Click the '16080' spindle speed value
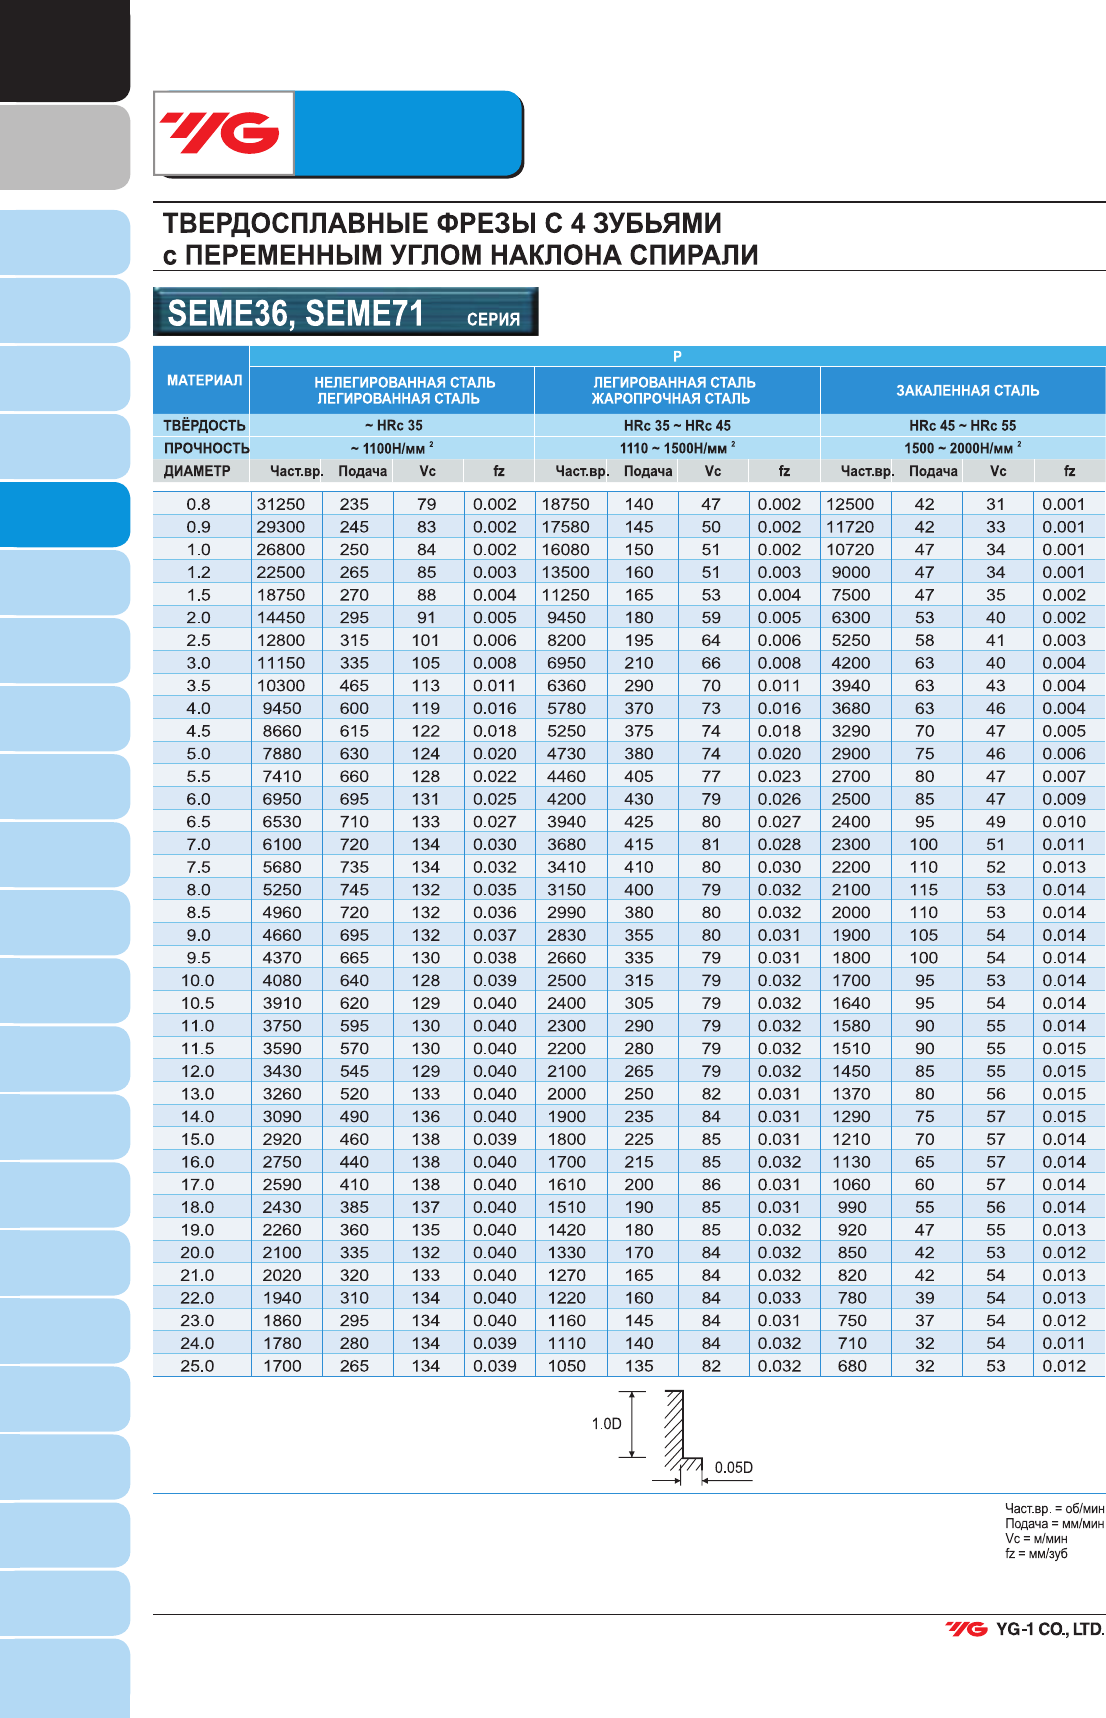Image resolution: width=1106 pixels, height=1718 pixels. click(x=566, y=549)
